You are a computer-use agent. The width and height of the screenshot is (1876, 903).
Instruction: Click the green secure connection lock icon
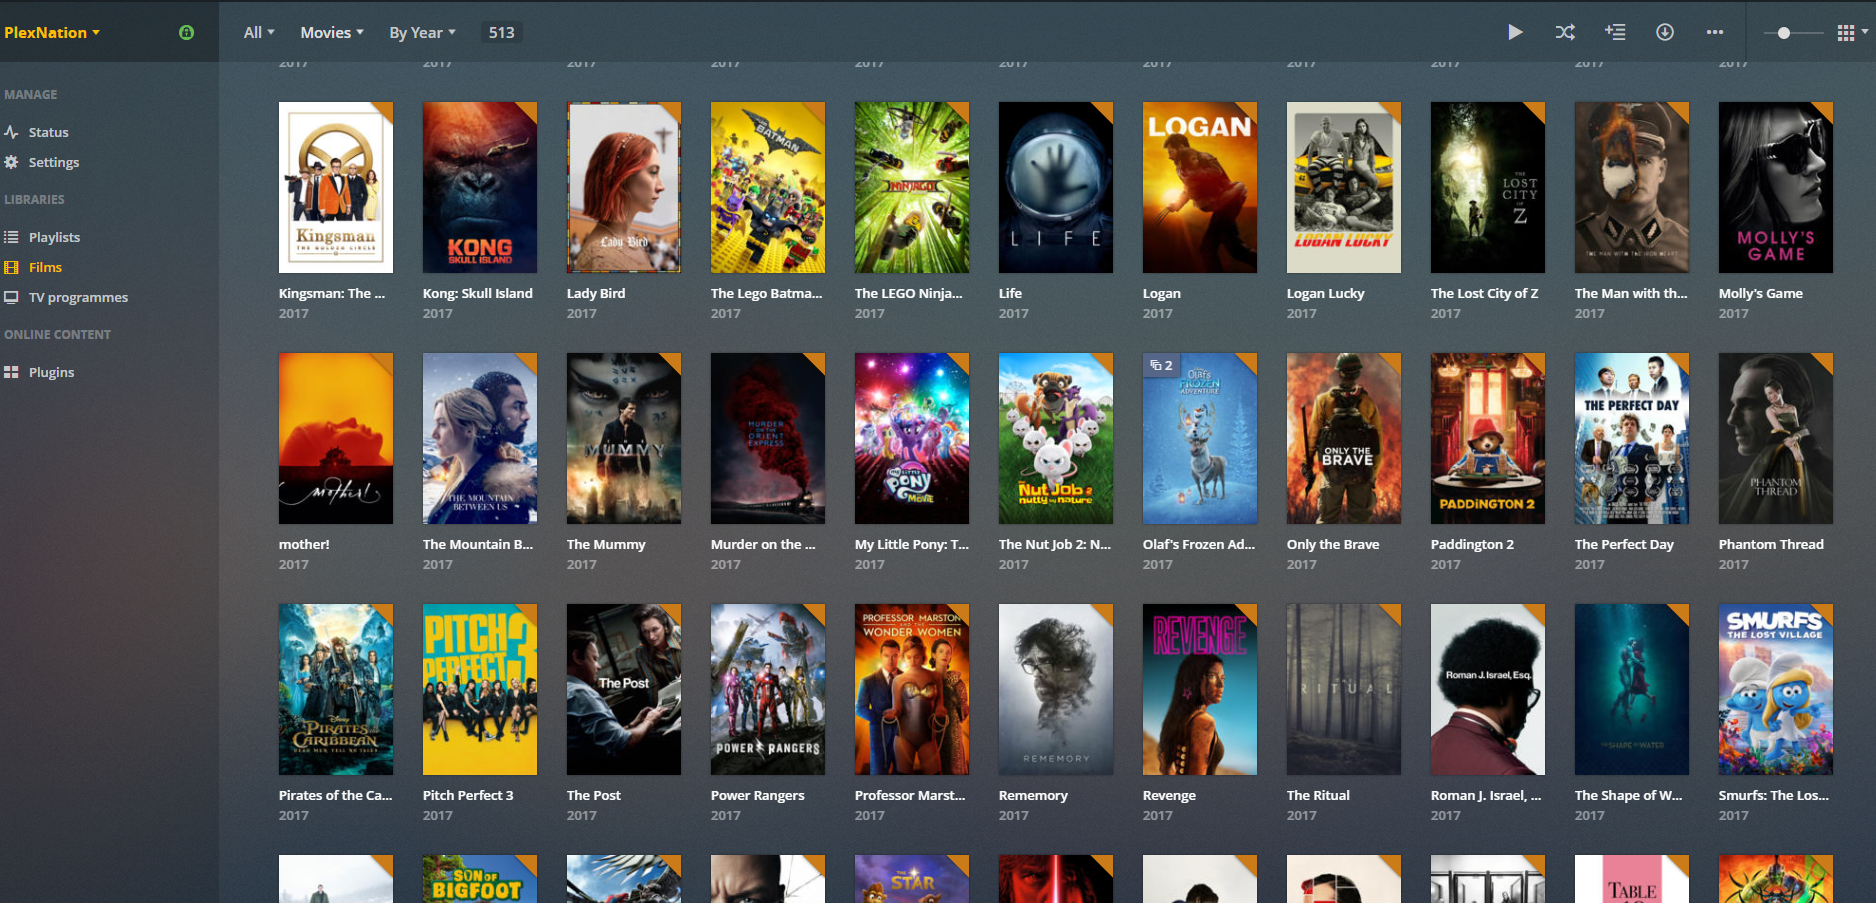click(x=186, y=32)
